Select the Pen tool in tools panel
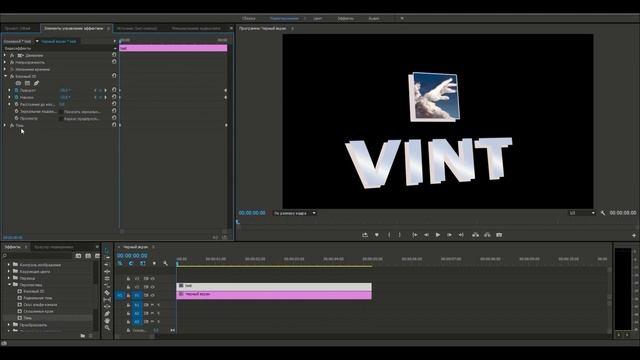640x360 pixels. pyautogui.click(x=107, y=314)
